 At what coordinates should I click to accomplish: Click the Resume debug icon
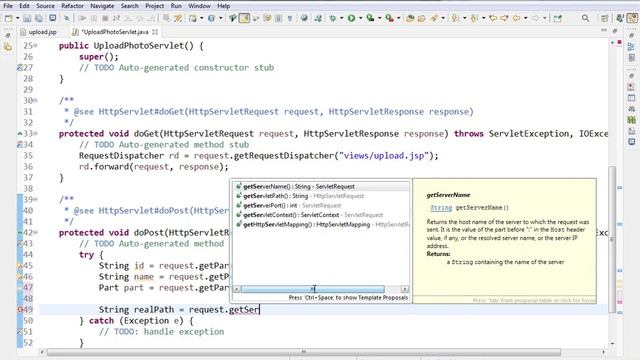coord(82,18)
